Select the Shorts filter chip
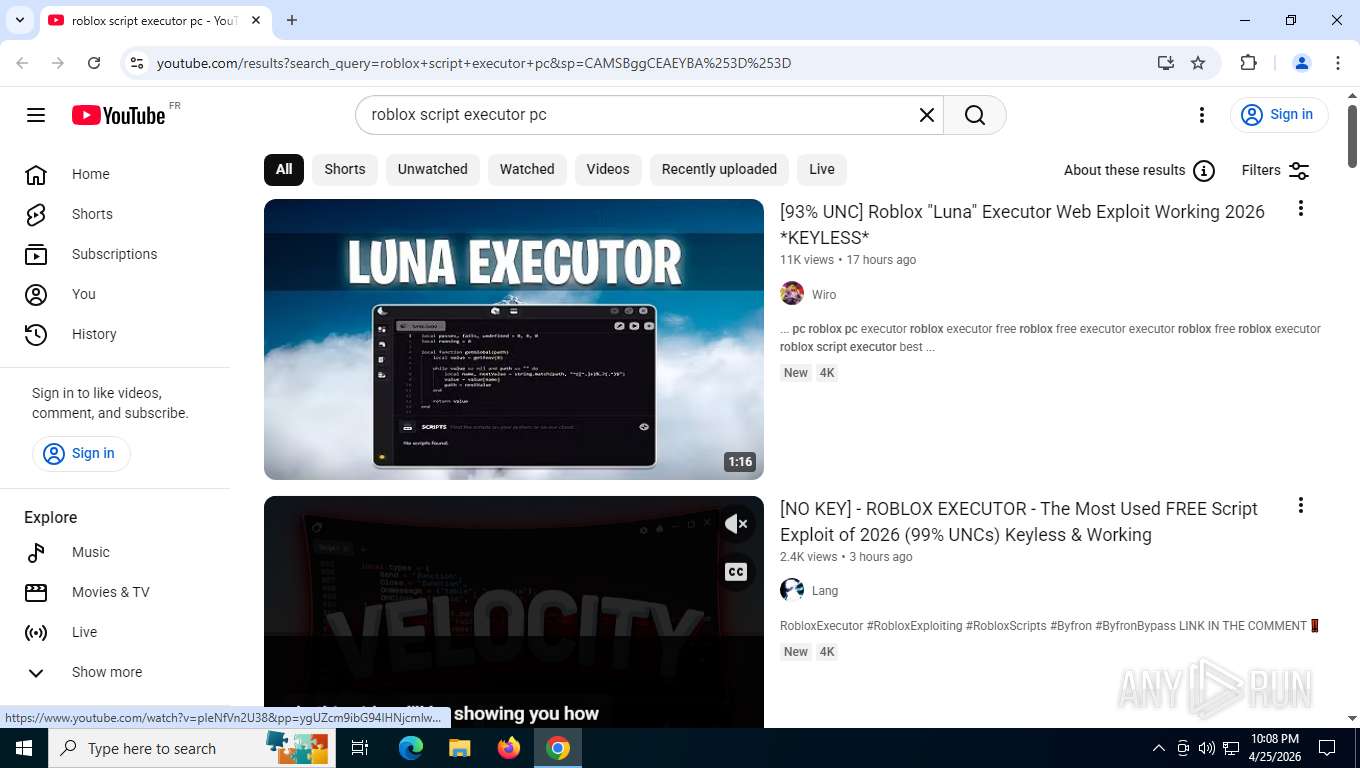 click(x=345, y=169)
